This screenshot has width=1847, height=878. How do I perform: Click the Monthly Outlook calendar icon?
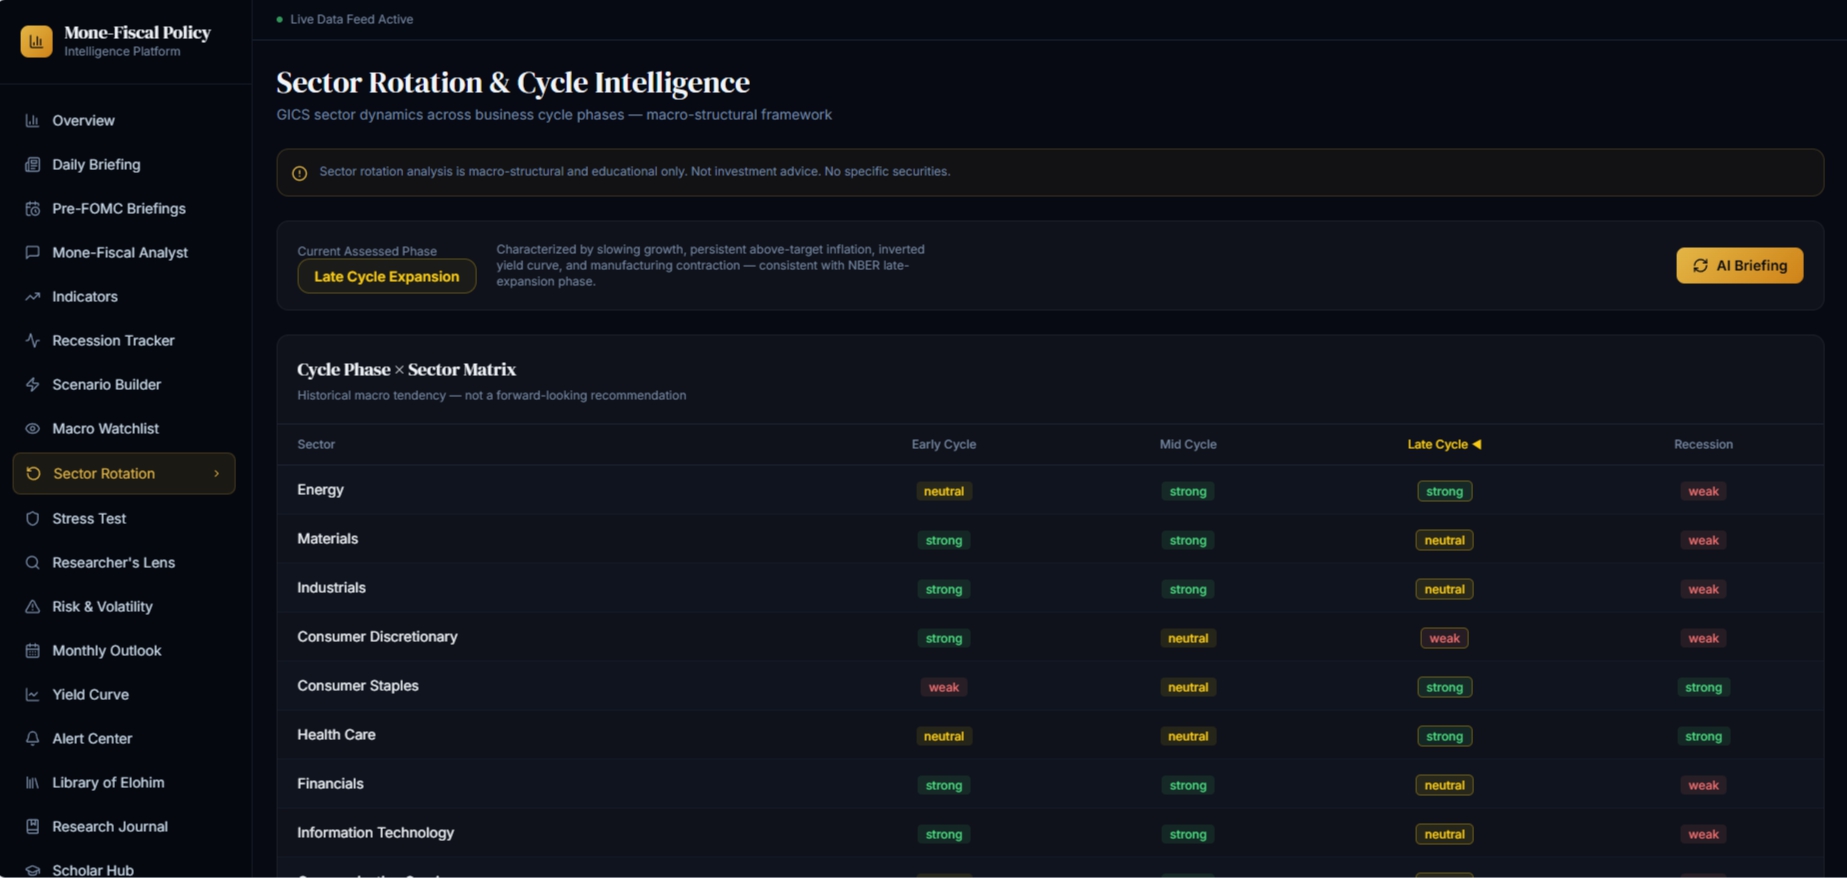32,650
